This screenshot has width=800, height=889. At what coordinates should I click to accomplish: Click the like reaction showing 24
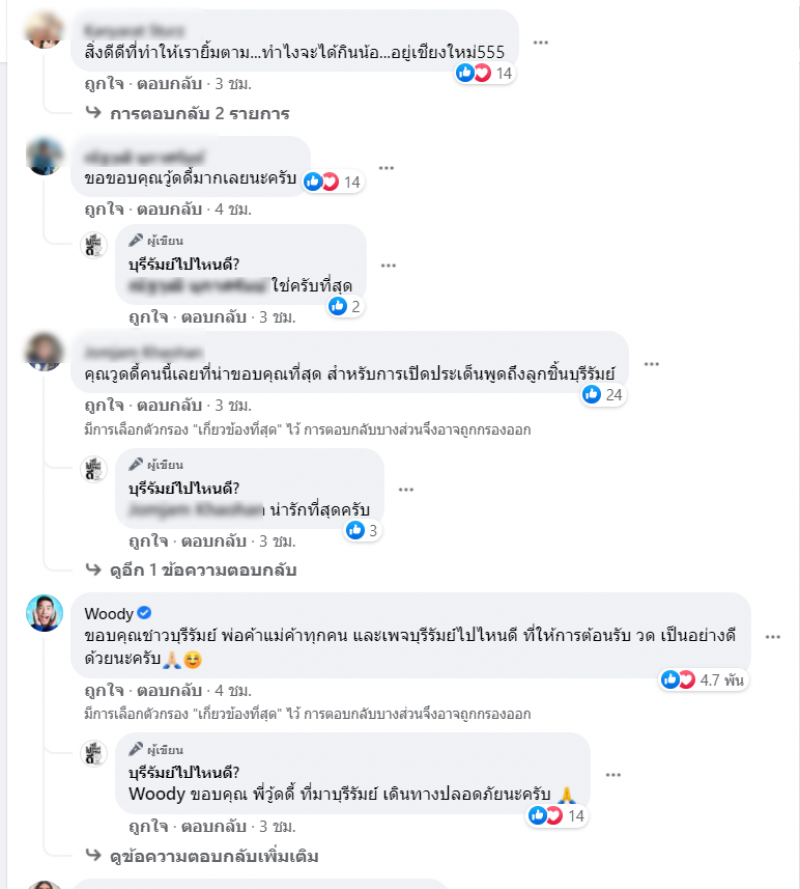[603, 395]
